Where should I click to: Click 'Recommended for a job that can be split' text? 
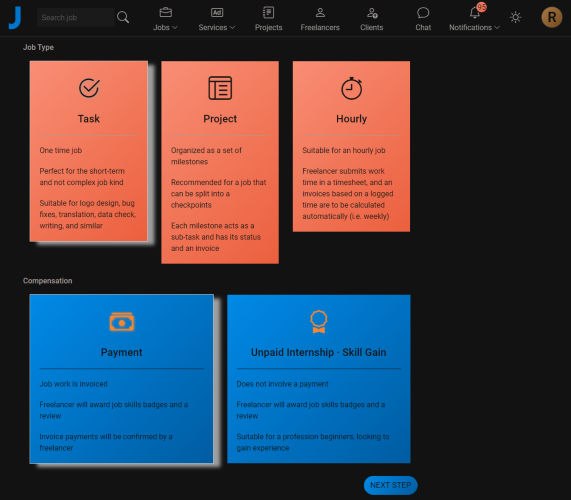218,193
